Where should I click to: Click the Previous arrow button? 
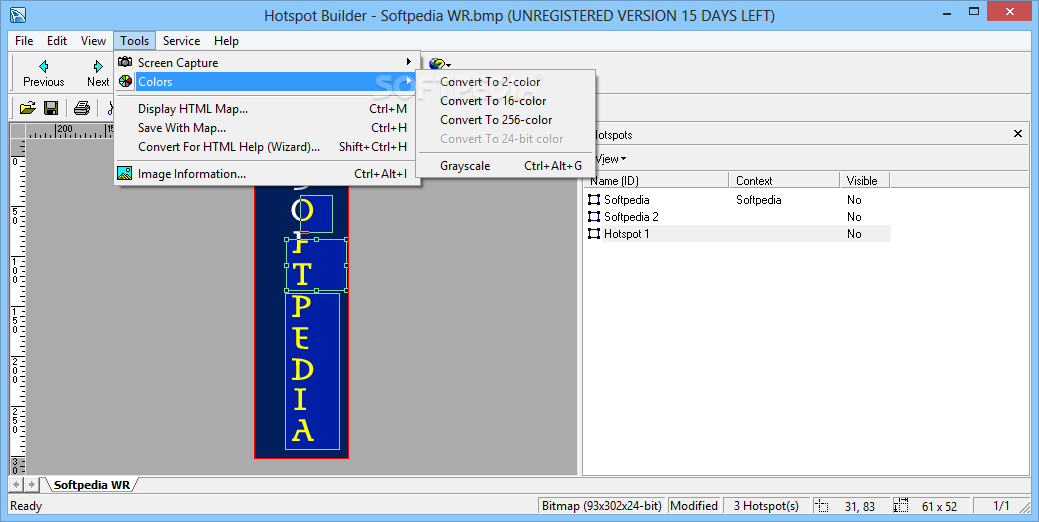click(x=44, y=73)
